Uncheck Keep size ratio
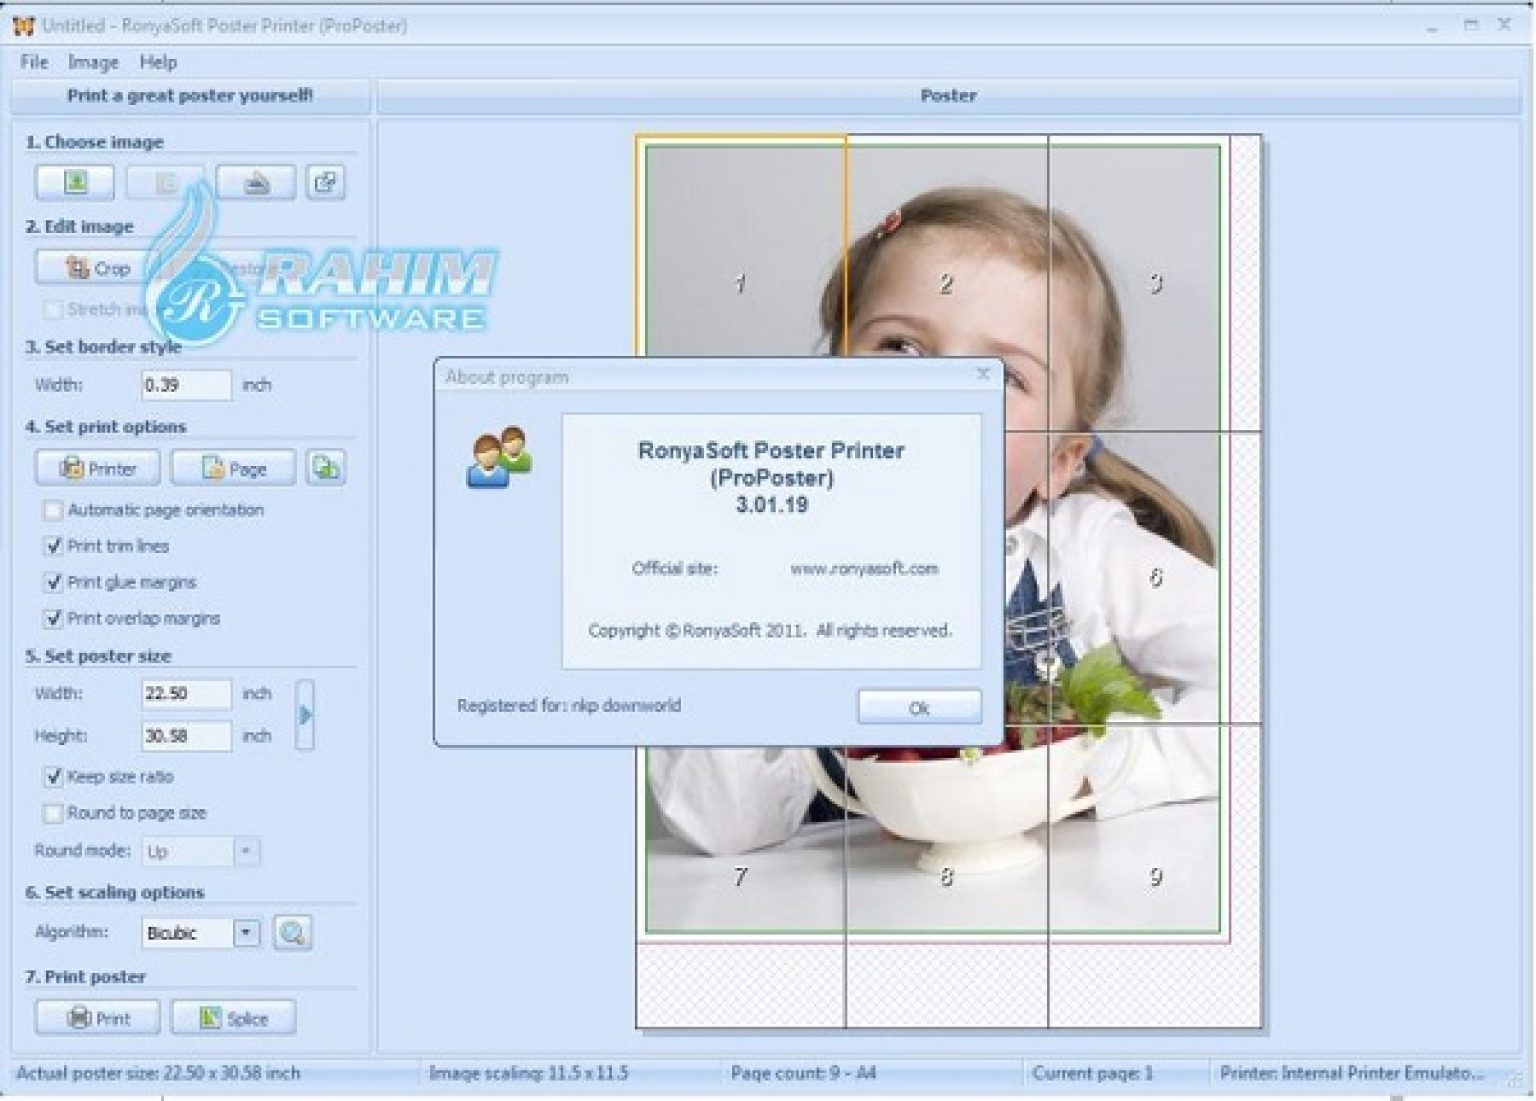The width and height of the screenshot is (1536, 1101). point(53,777)
